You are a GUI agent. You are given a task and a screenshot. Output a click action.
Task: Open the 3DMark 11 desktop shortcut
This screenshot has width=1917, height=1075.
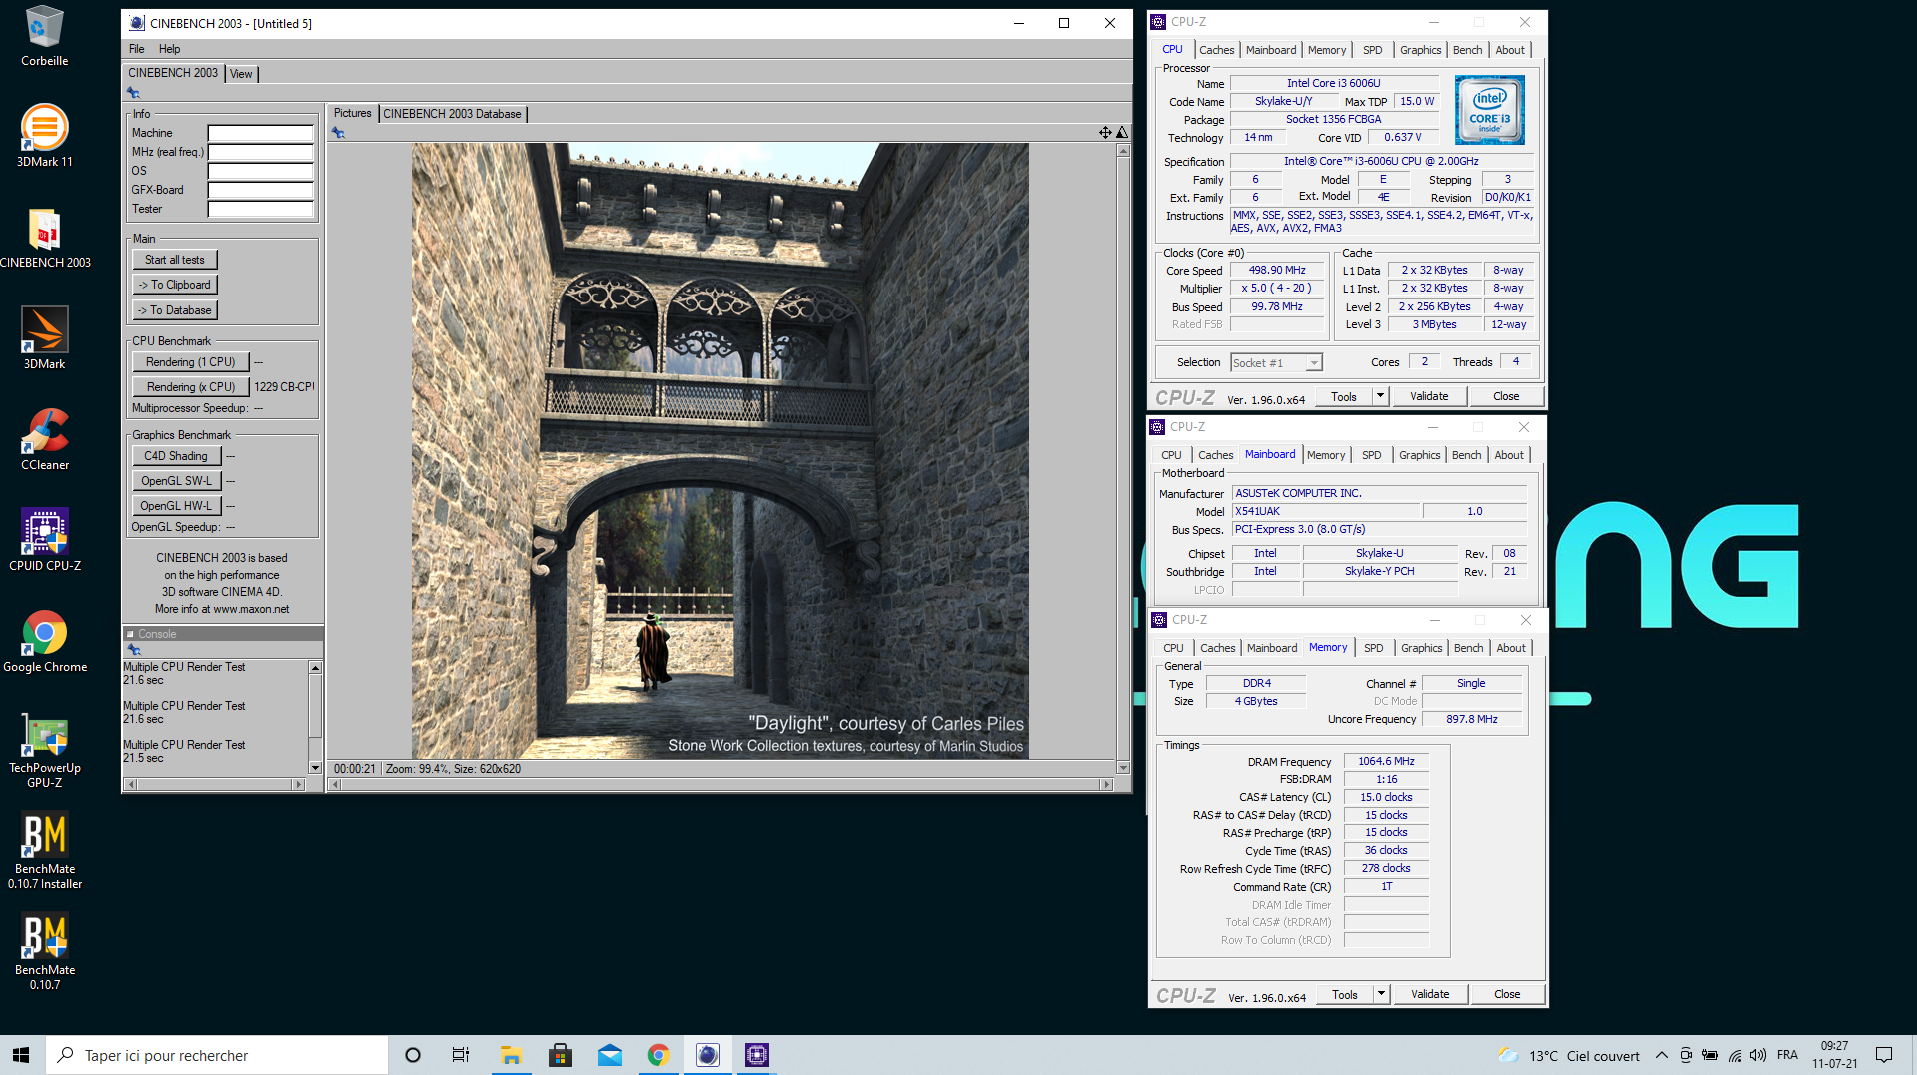point(44,137)
